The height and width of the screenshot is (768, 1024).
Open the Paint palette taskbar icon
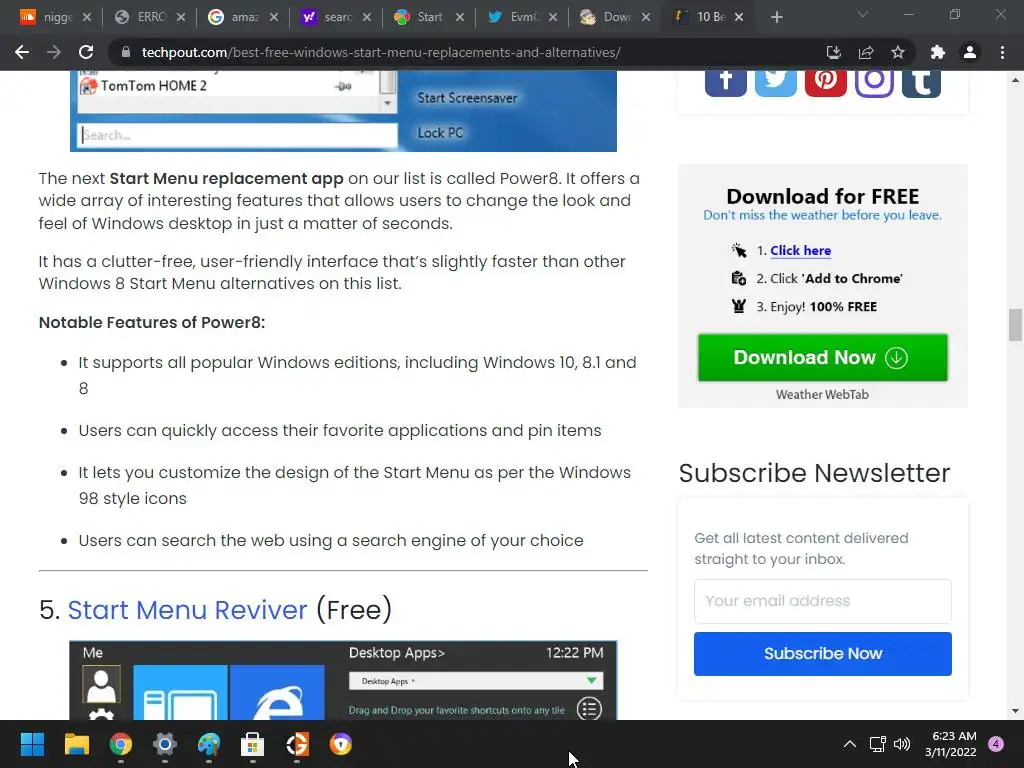click(208, 744)
